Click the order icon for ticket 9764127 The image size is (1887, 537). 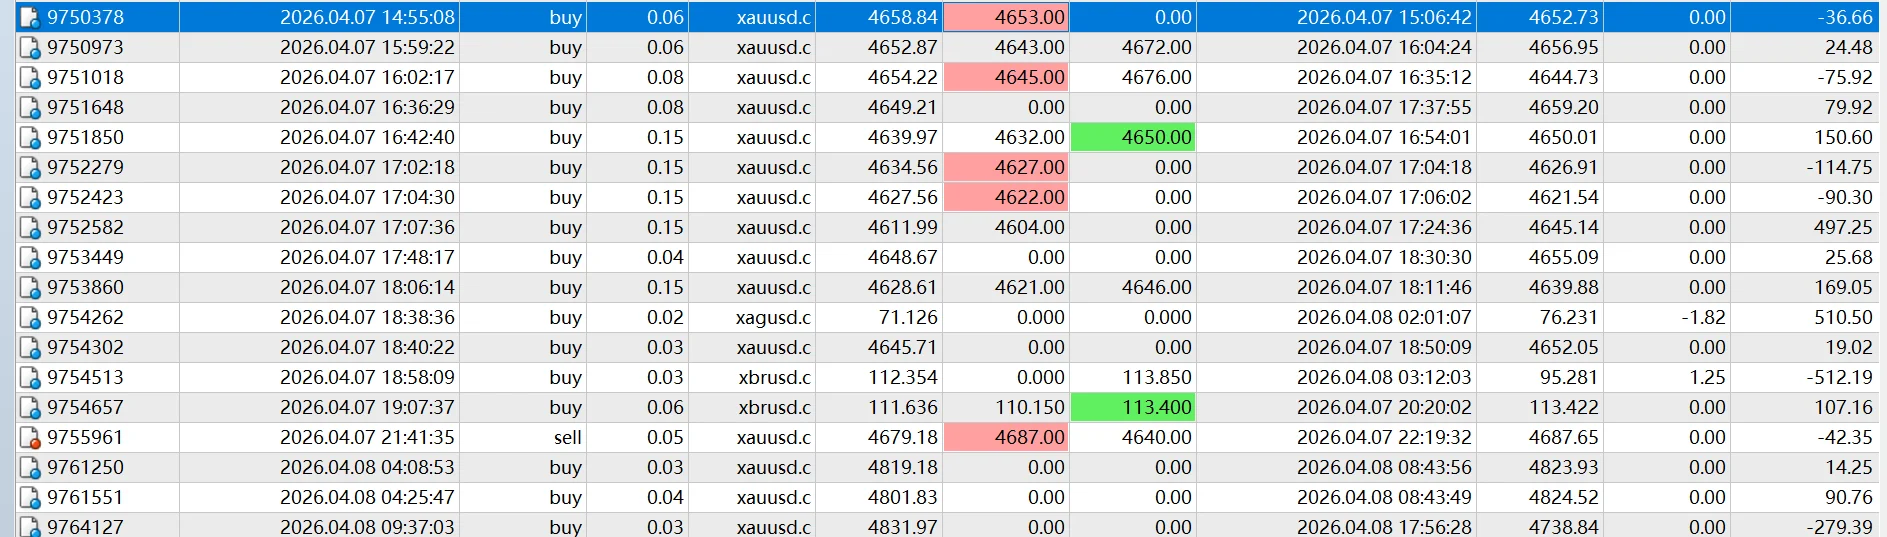31,526
